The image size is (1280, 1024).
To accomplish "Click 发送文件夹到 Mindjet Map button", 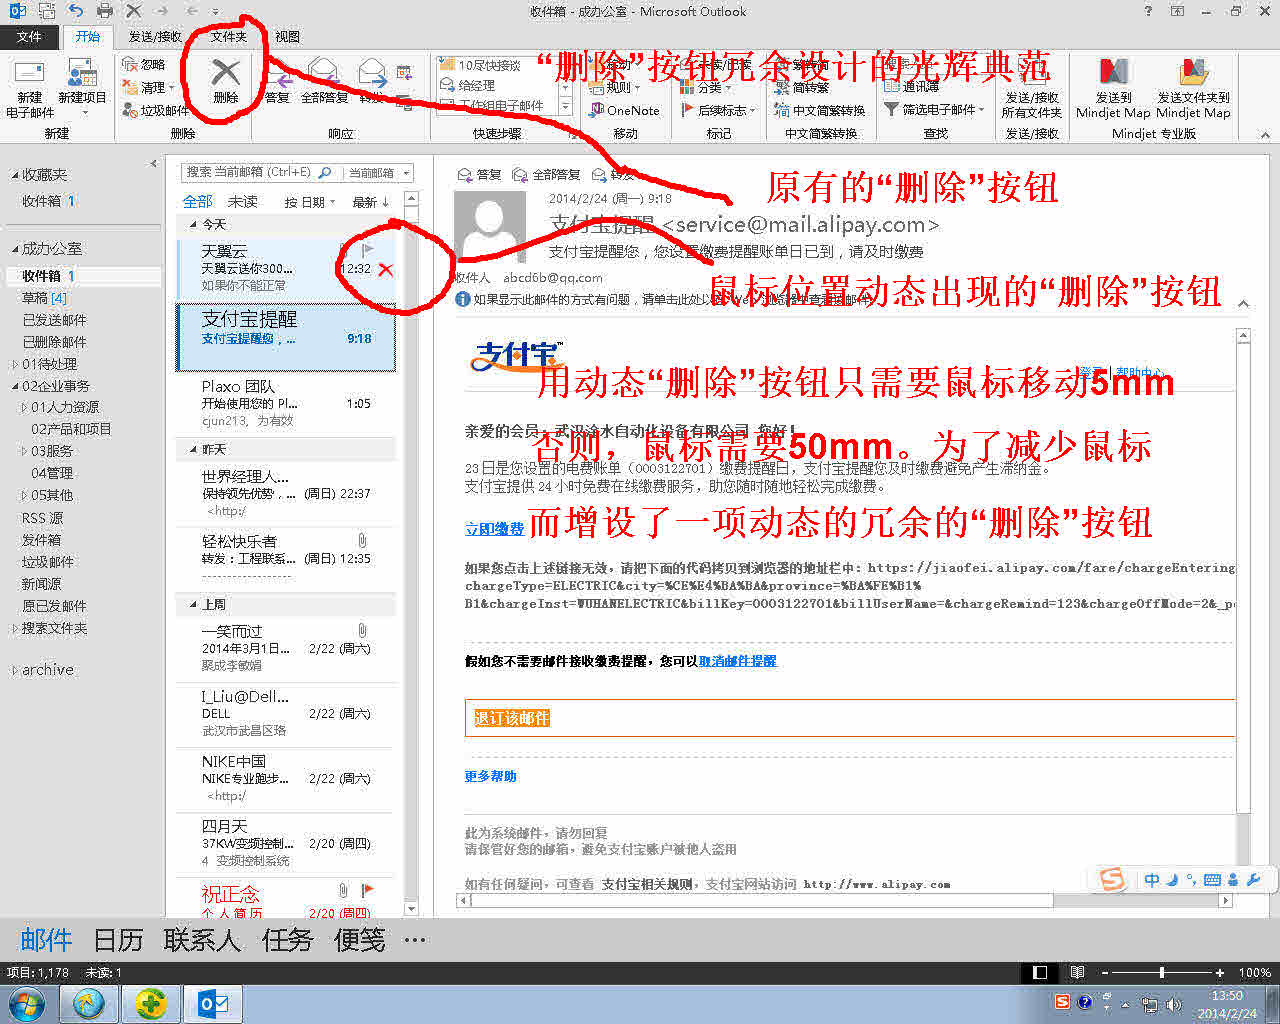I will [1193, 88].
